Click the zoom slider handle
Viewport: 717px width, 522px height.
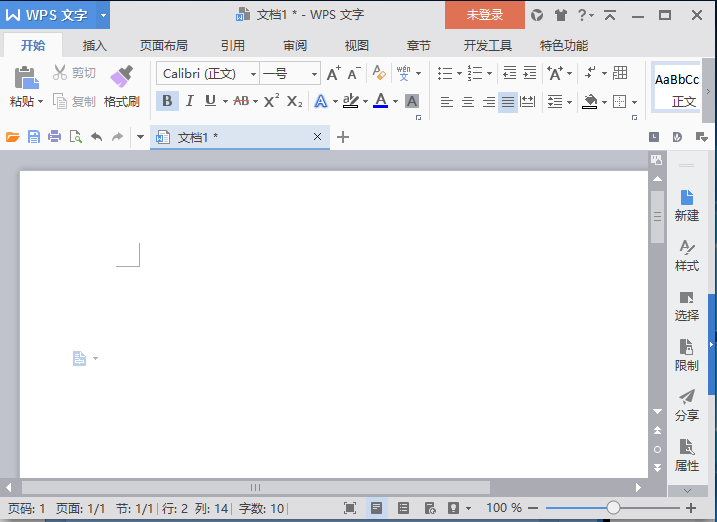coord(613,507)
